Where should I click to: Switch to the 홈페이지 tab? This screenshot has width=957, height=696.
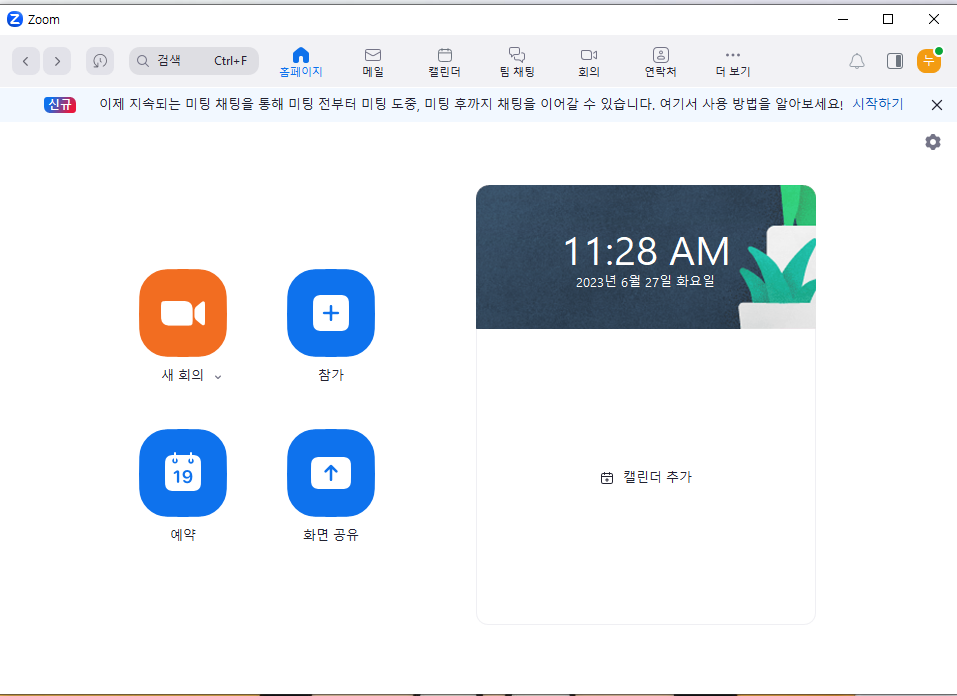[x=300, y=61]
